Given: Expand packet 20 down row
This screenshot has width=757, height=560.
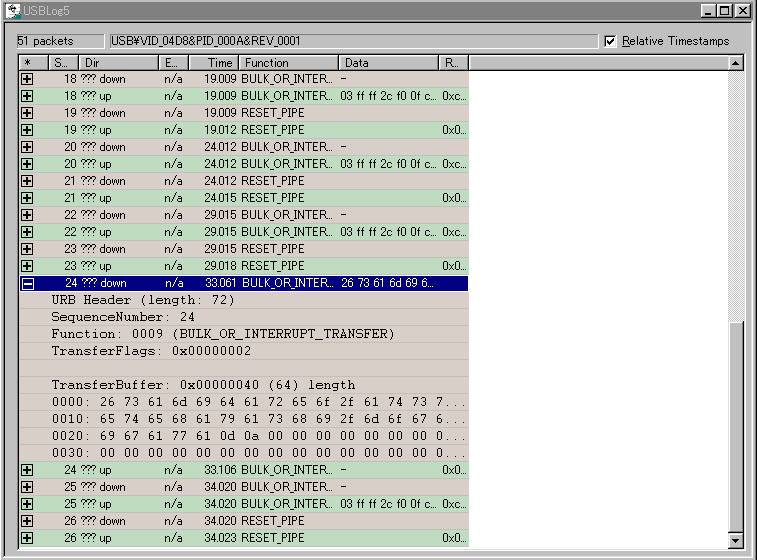Looking at the screenshot, I should [x=27, y=147].
